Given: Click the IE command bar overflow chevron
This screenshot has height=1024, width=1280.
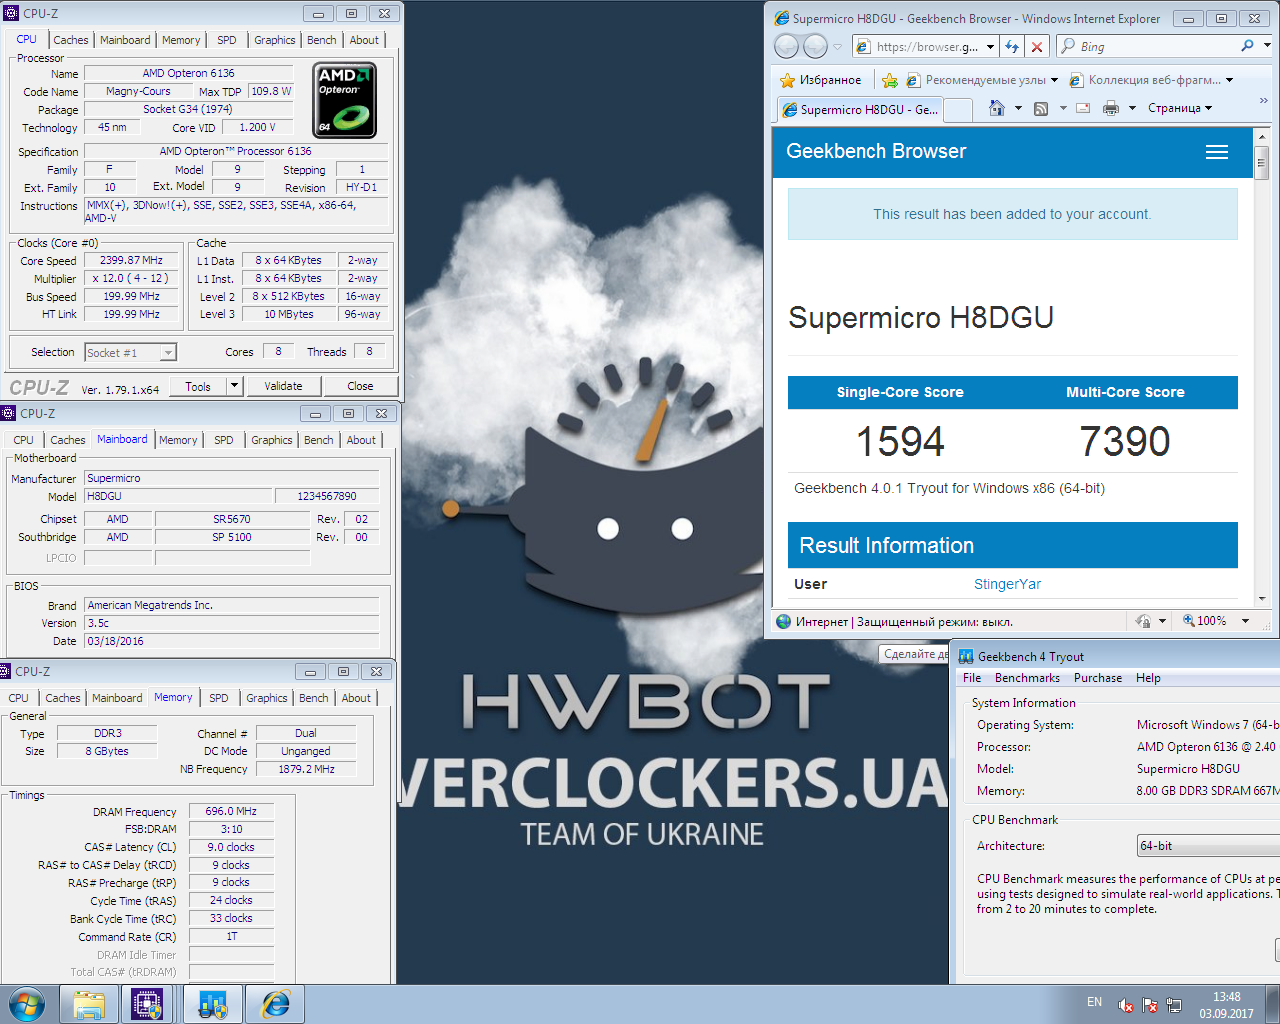Looking at the screenshot, I should 1264,100.
